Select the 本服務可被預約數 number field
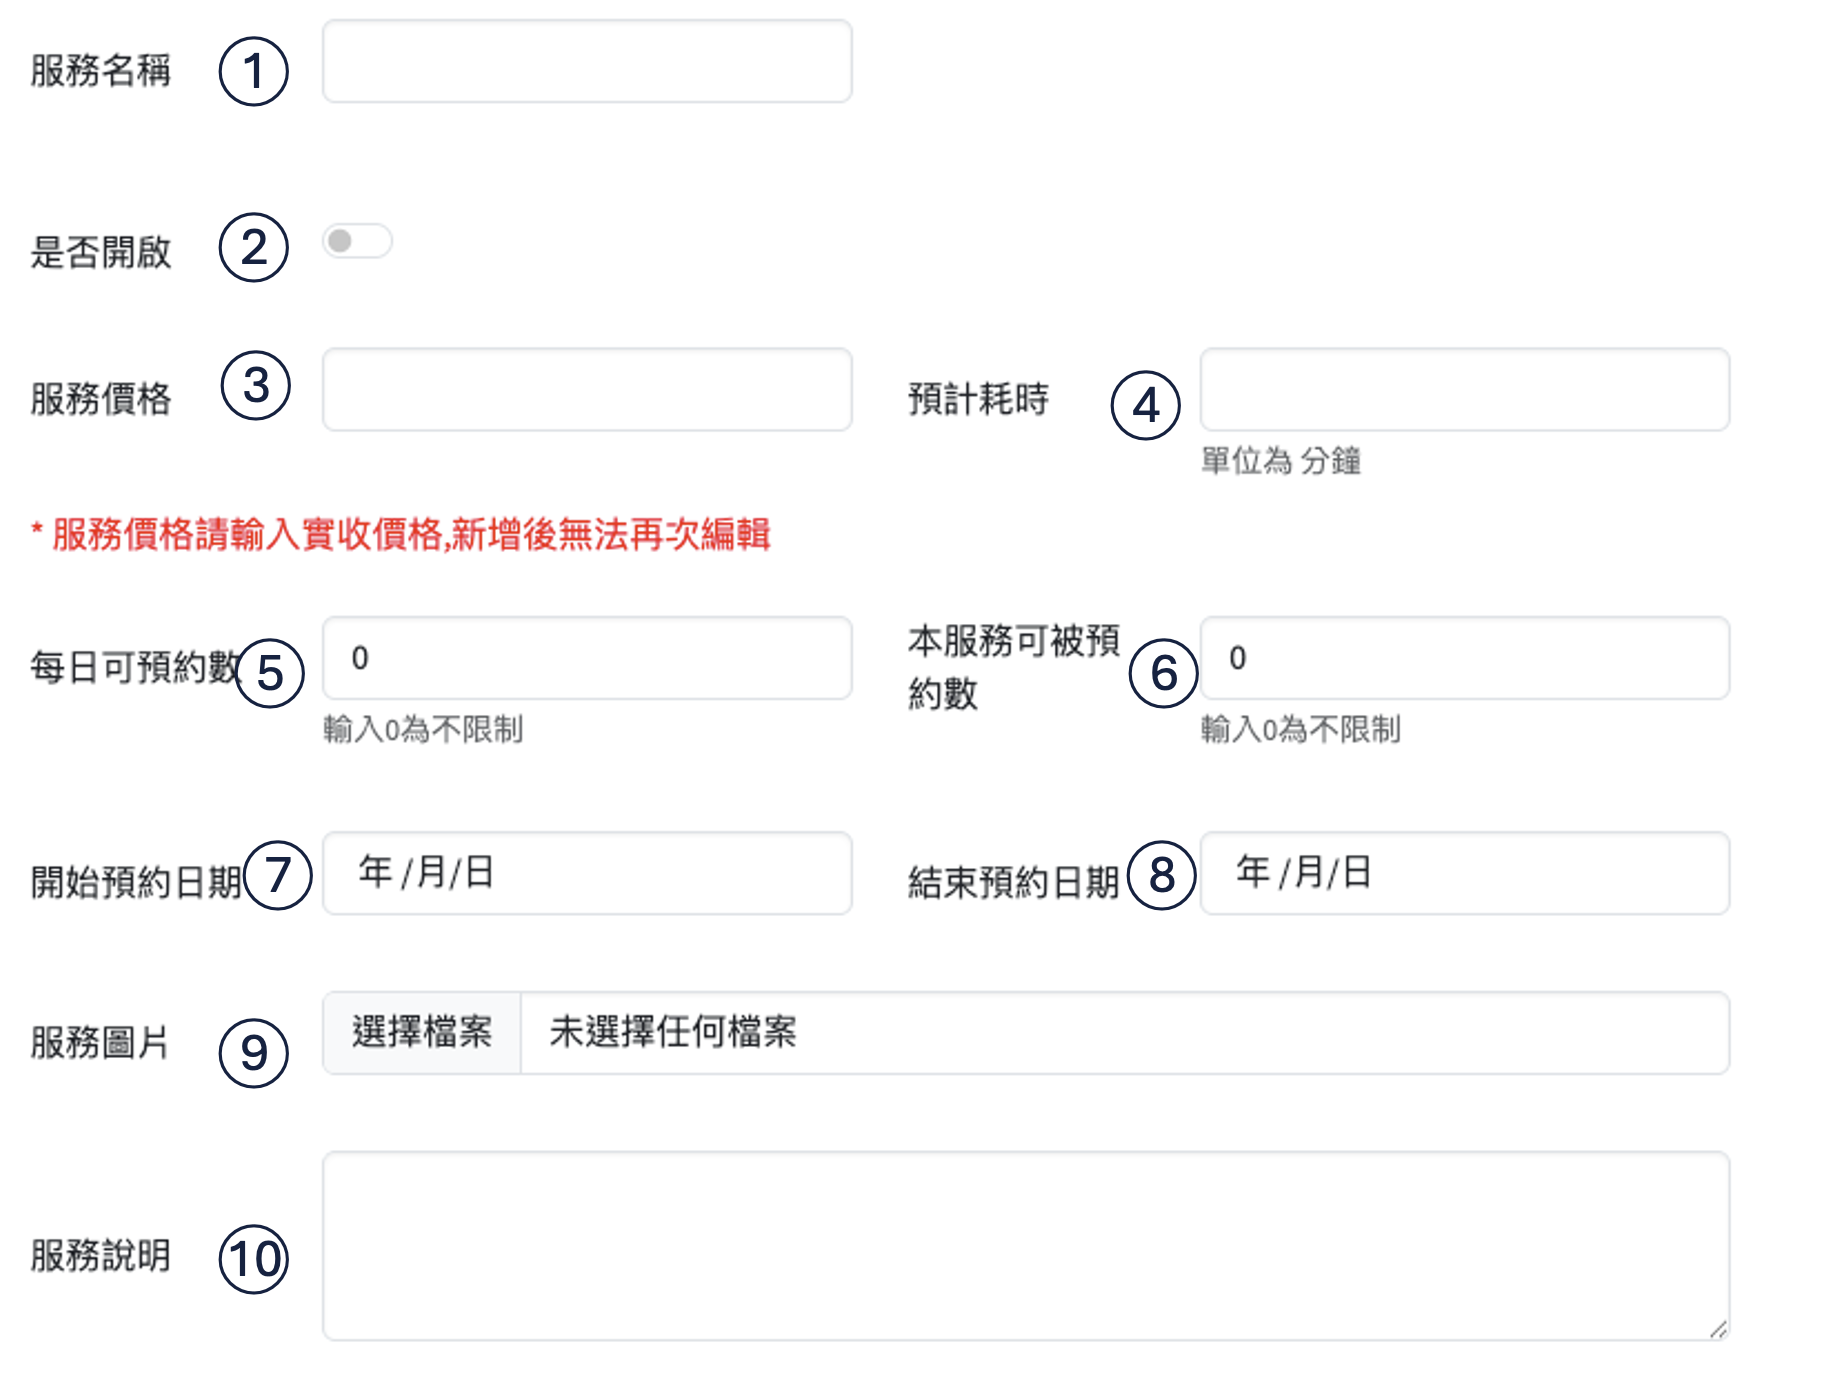The image size is (1848, 1386). click(x=1464, y=658)
